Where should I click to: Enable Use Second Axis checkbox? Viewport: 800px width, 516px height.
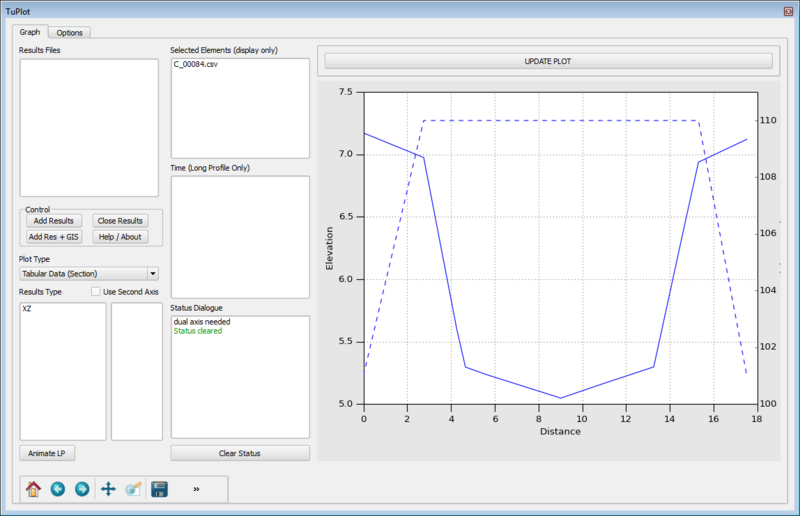click(95, 291)
